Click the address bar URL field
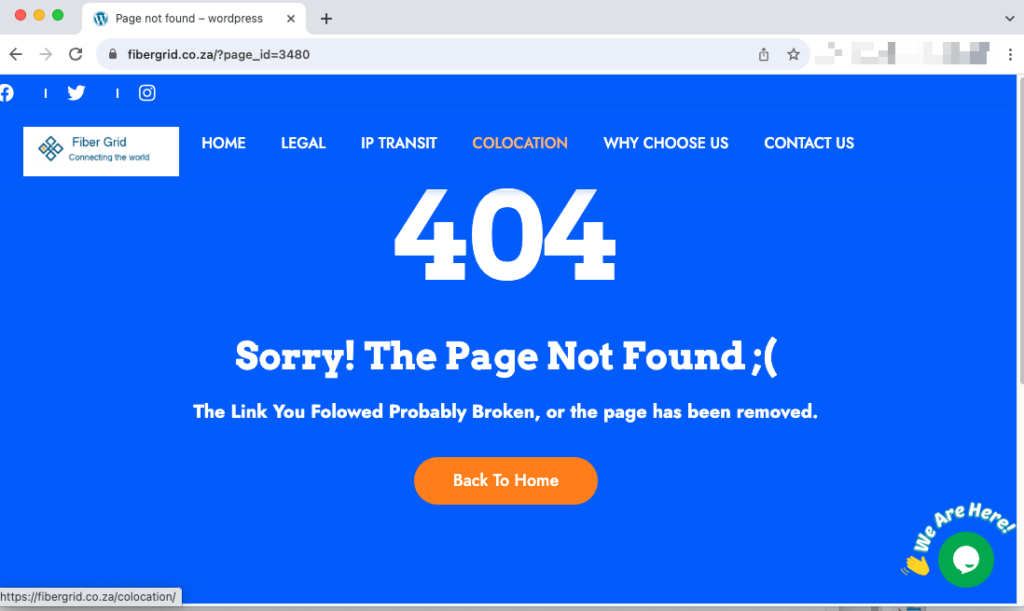 (x=431, y=54)
